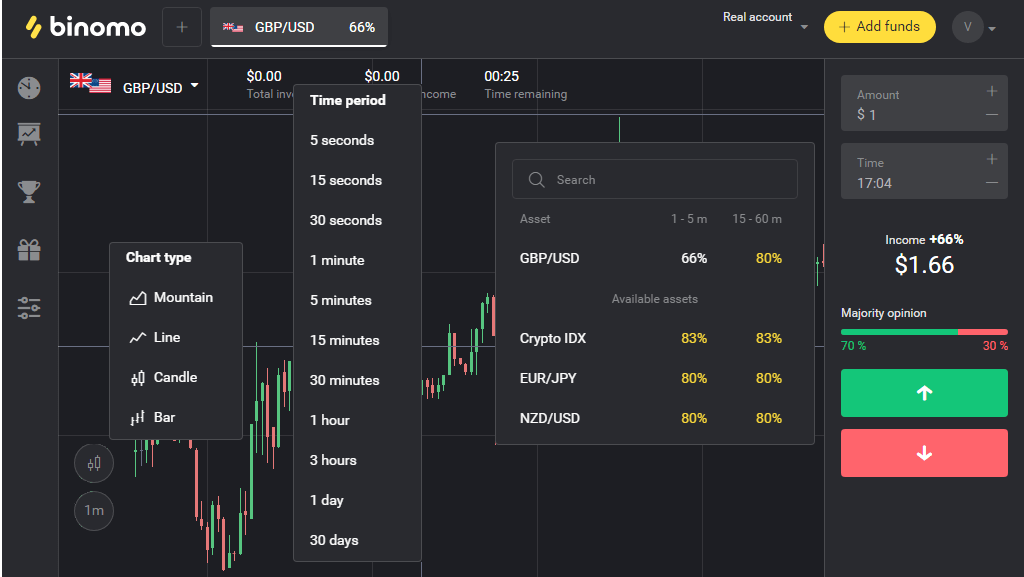Expand the Real account dropdown

coord(765,22)
